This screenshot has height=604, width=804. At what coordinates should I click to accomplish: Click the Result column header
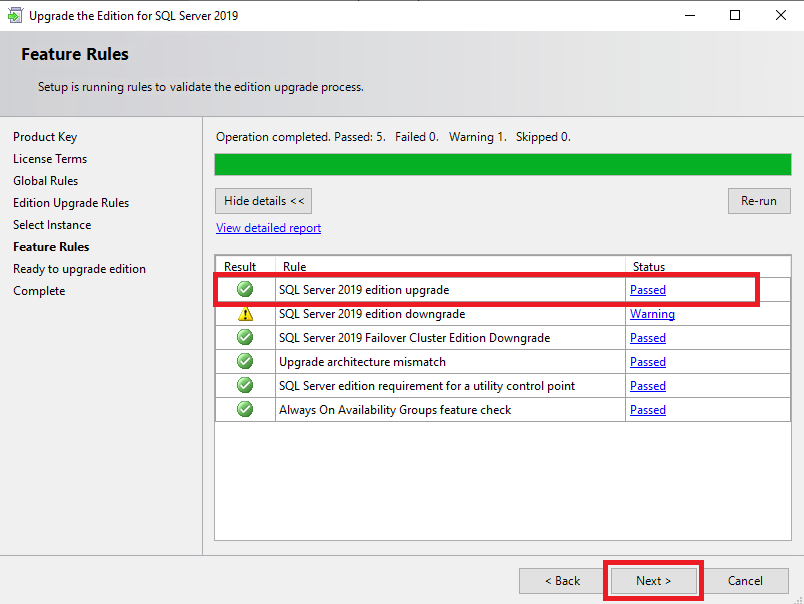coord(240,267)
